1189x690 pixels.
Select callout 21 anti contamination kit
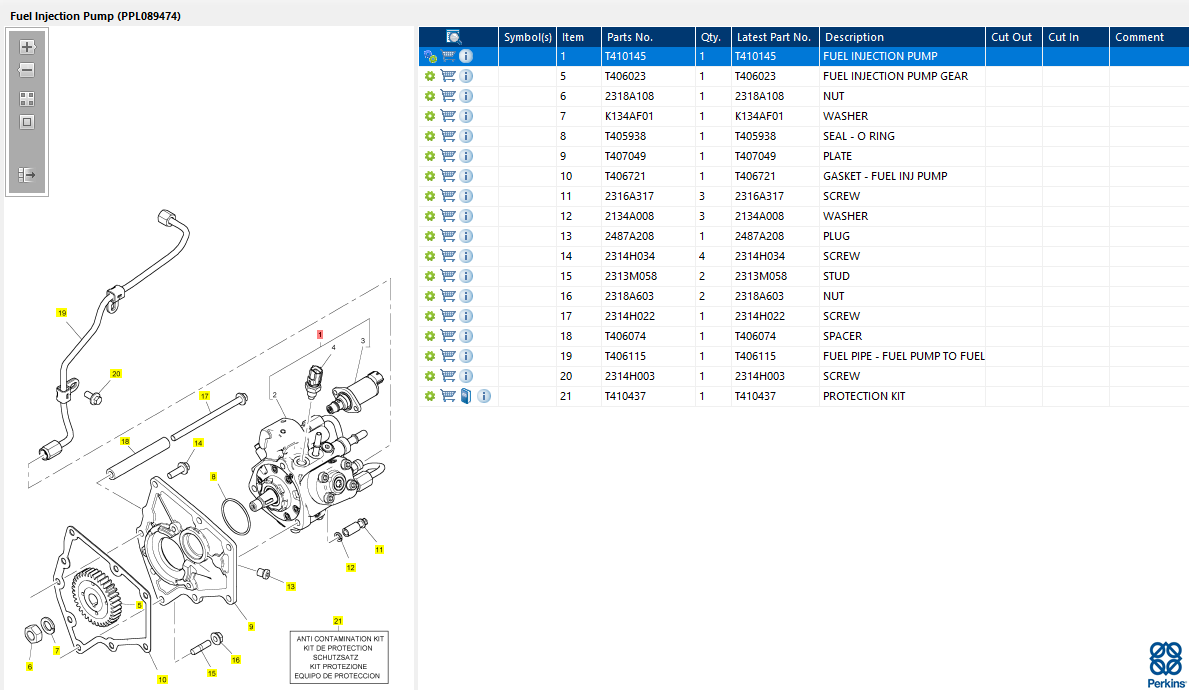[338, 621]
